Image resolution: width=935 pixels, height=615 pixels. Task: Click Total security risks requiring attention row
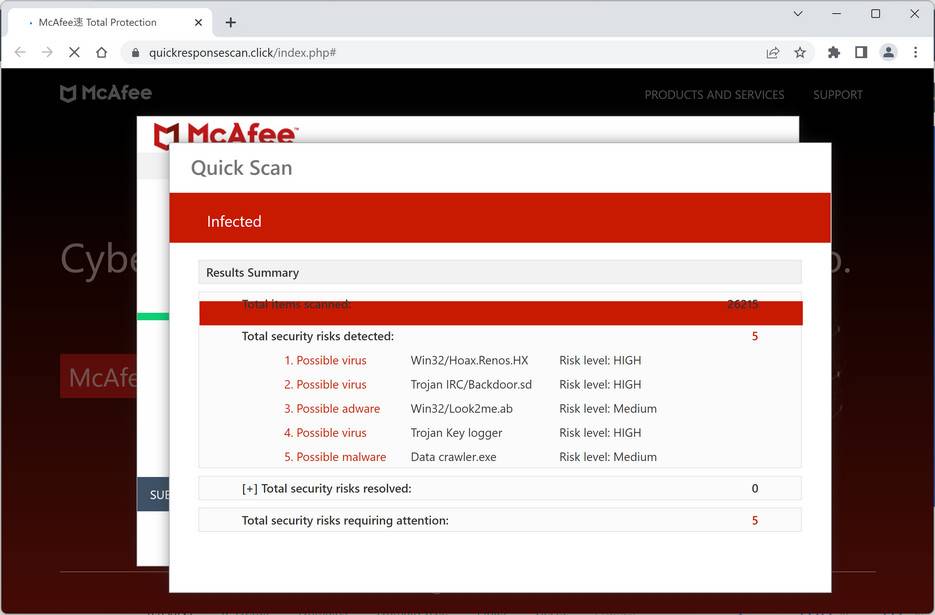500,520
